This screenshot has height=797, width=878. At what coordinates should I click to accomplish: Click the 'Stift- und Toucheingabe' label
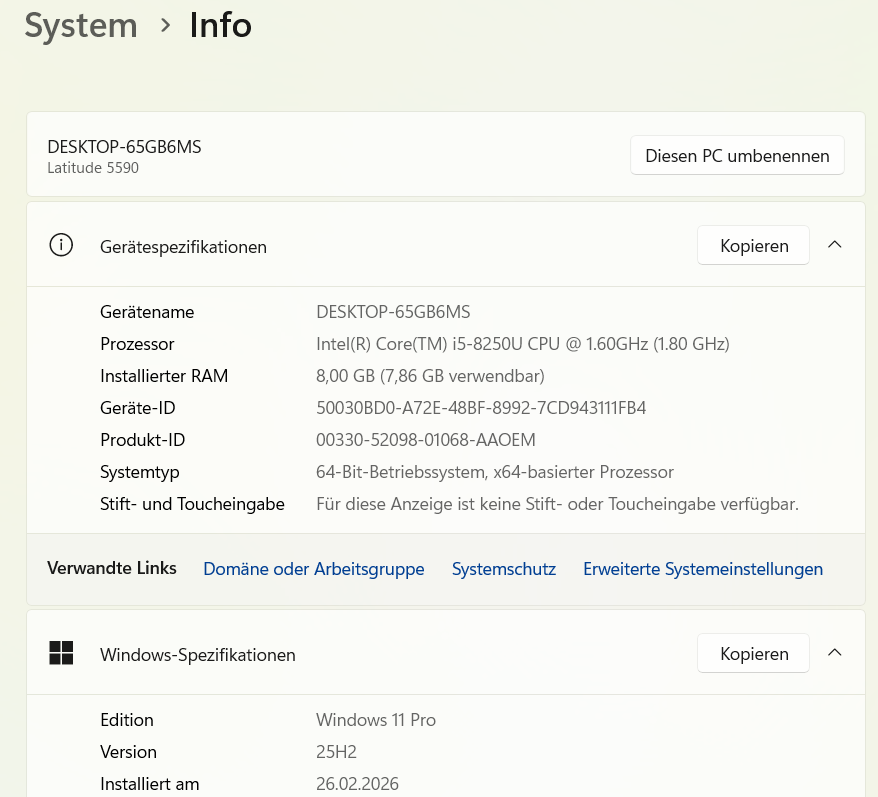(192, 504)
